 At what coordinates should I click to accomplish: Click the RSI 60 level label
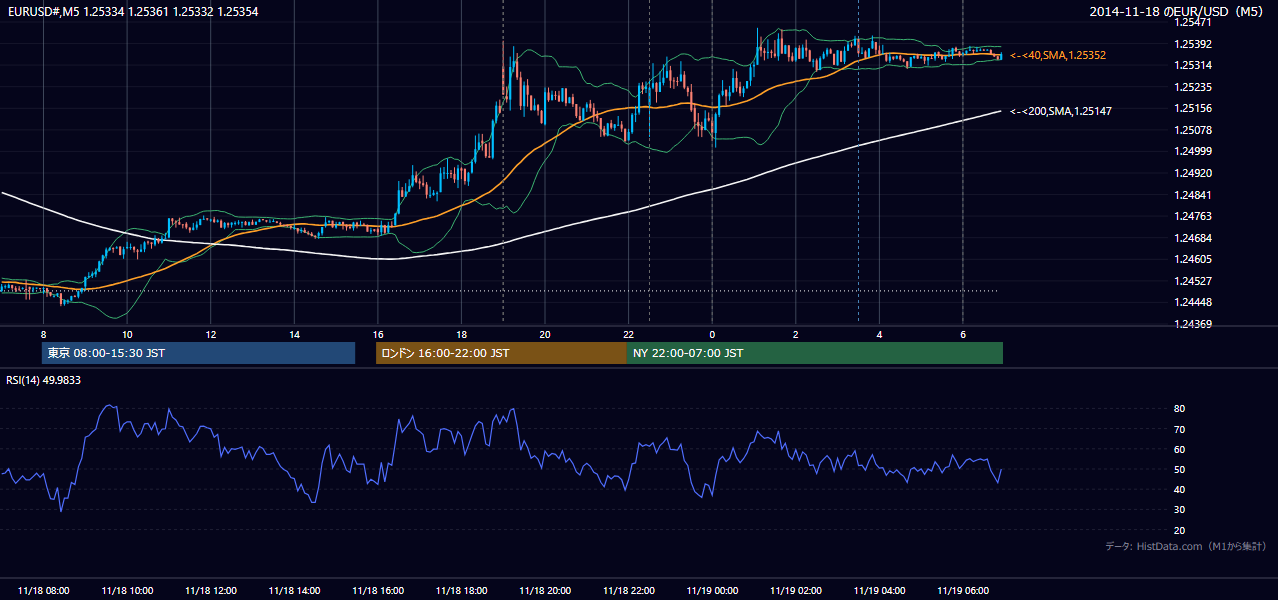coord(1179,449)
